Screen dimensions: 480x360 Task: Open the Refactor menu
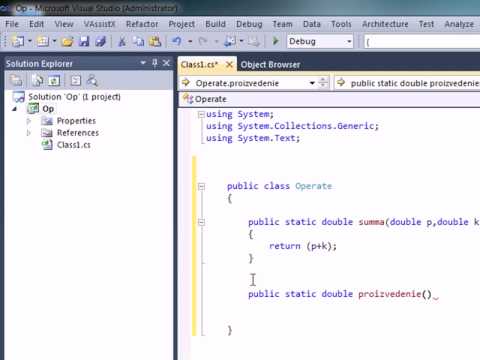tap(142, 24)
